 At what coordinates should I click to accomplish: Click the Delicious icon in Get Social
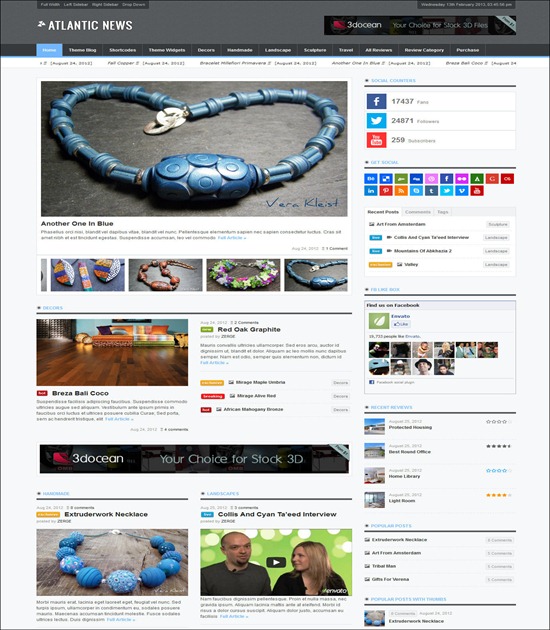tap(386, 178)
